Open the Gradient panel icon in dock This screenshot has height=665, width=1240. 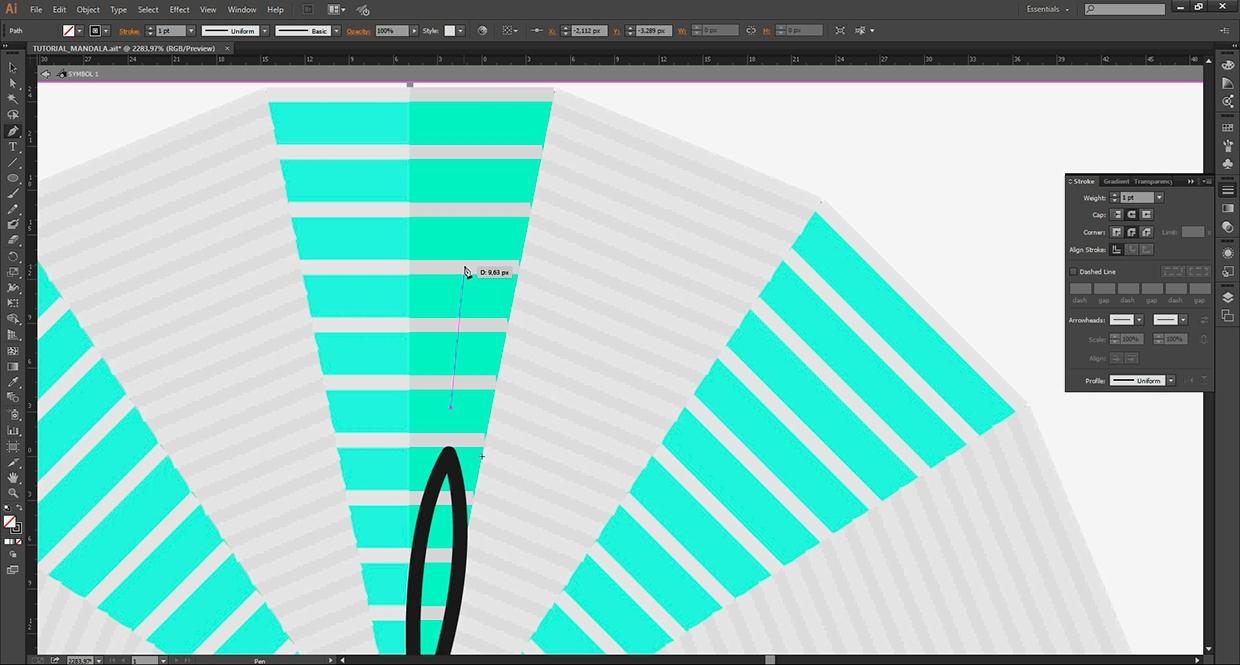tap(1228, 208)
